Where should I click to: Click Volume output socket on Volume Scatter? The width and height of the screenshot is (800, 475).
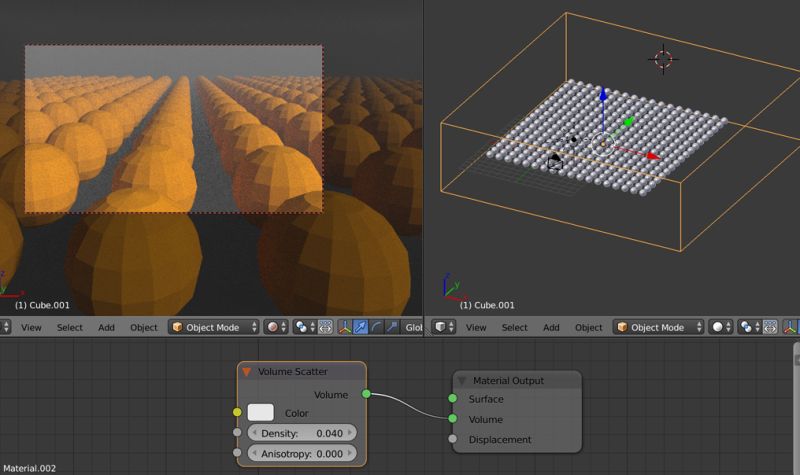pyautogui.click(x=366, y=393)
